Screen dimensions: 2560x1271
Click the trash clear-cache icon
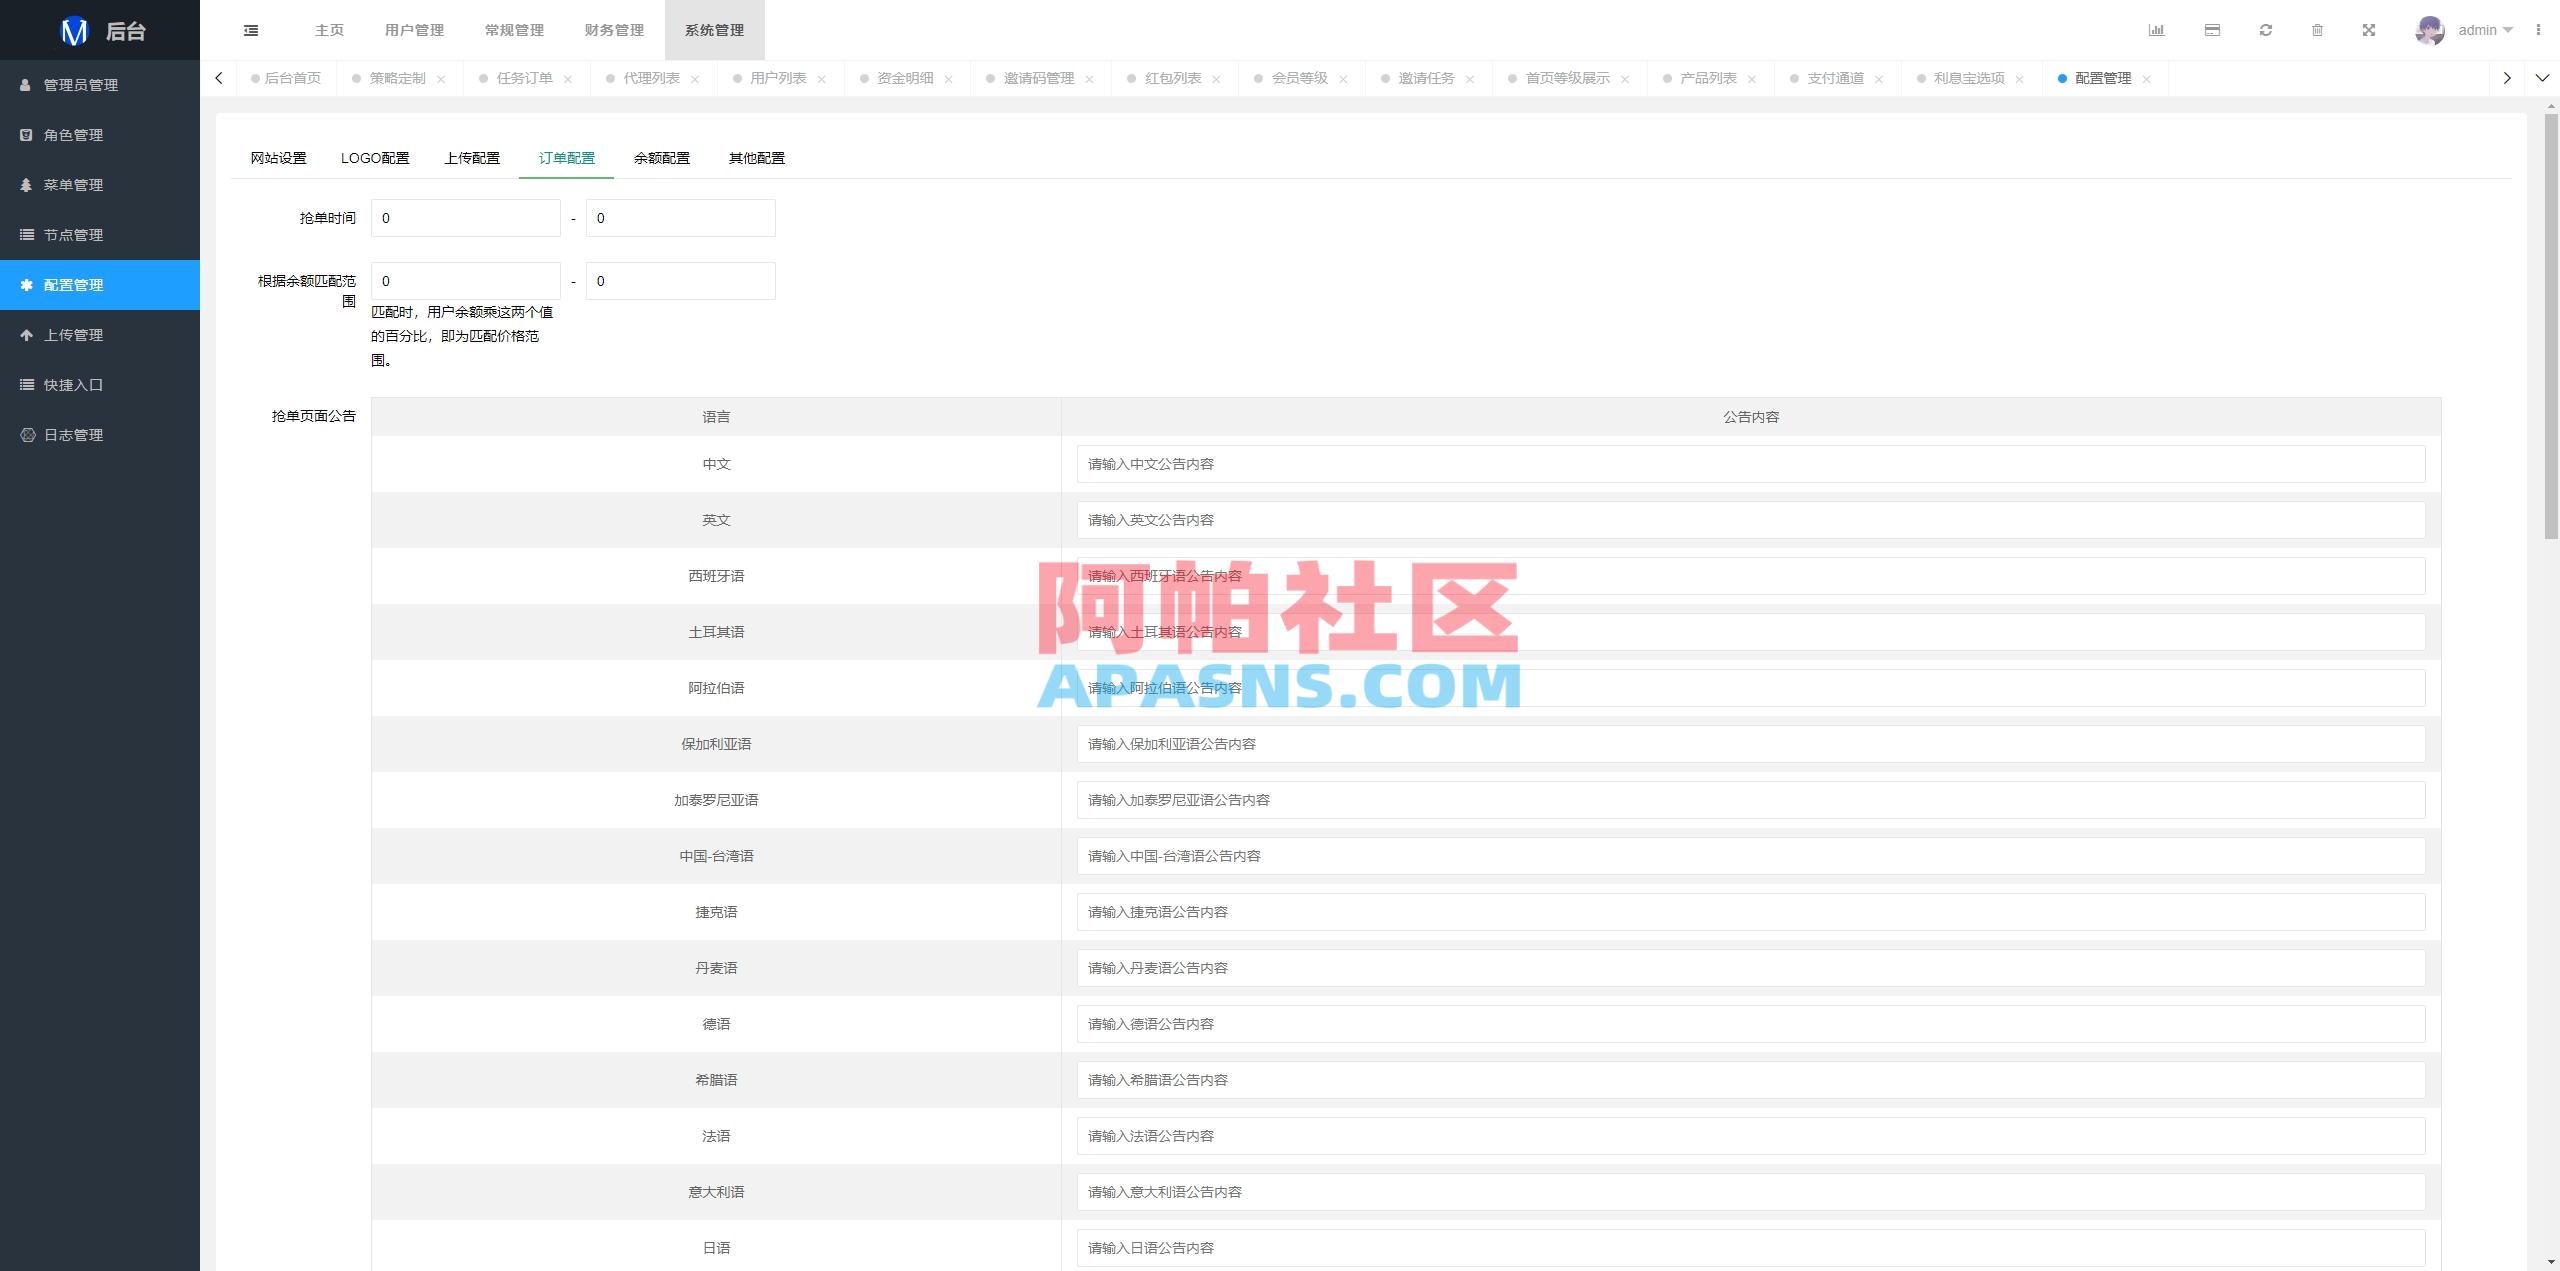pyautogui.click(x=2318, y=30)
